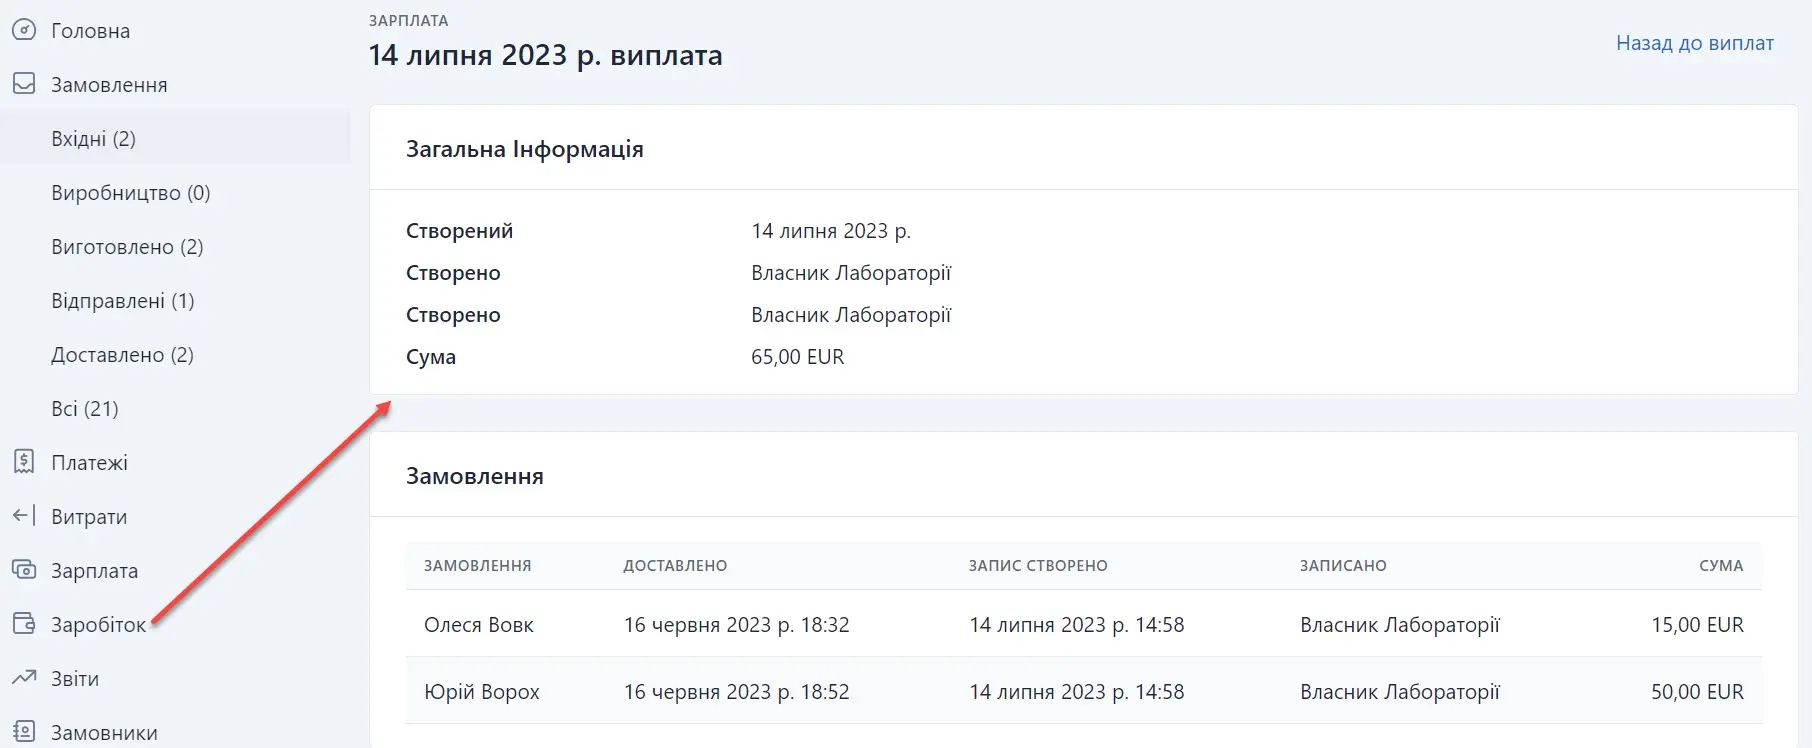
Task: Click the Створений field label
Action: point(460,231)
